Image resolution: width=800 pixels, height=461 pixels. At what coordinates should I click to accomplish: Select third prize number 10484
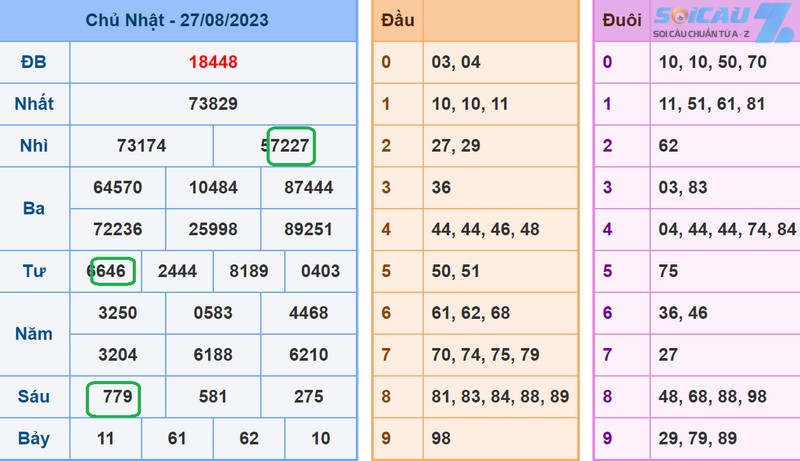pos(213,188)
